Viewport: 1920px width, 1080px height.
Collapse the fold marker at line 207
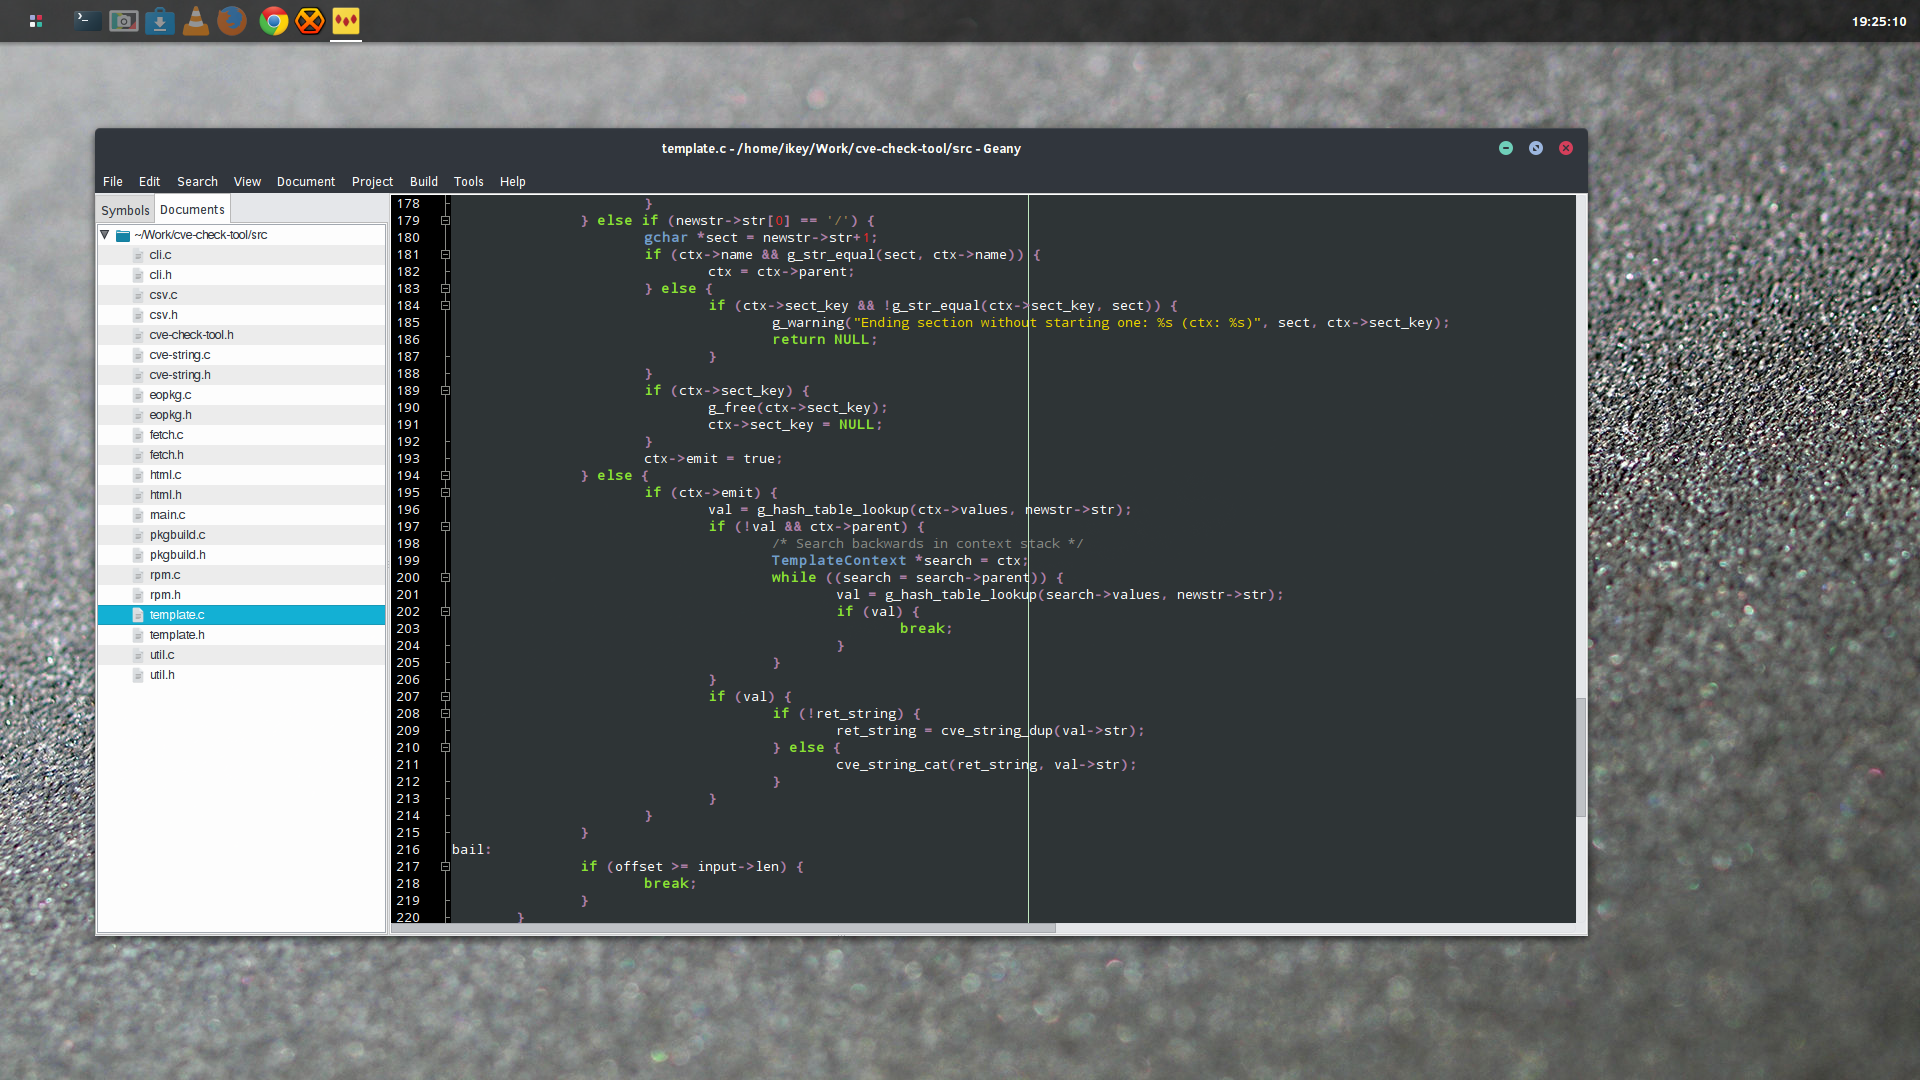pyautogui.click(x=445, y=697)
